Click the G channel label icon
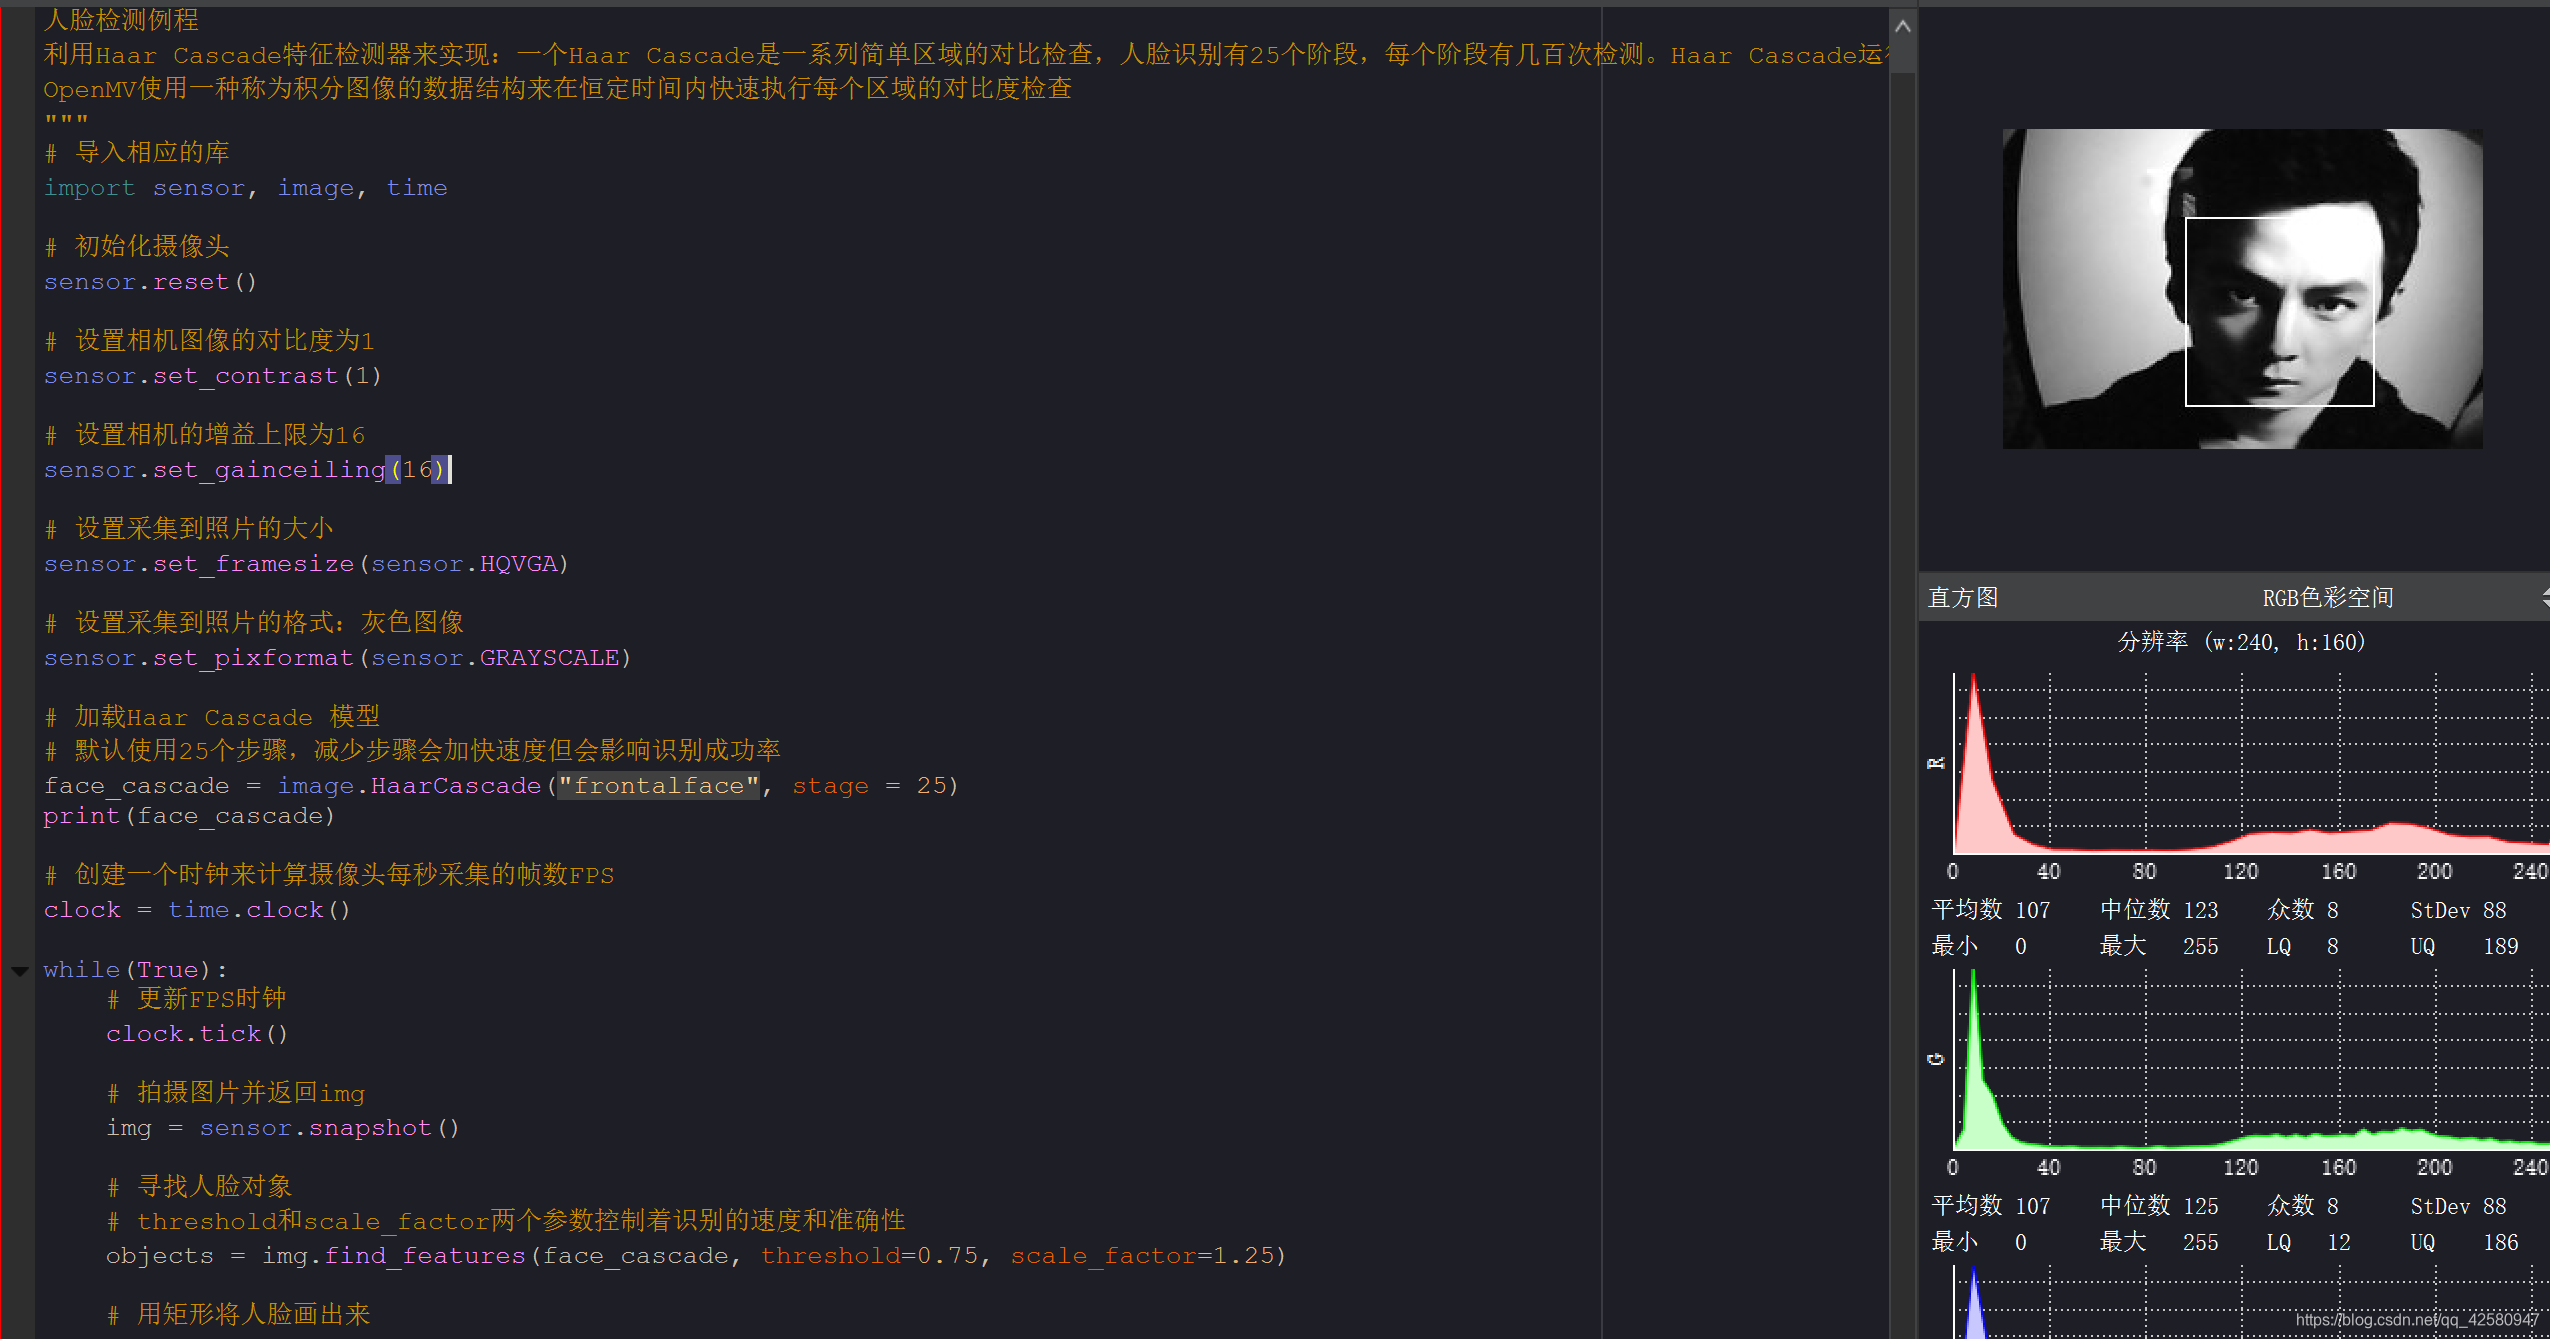The height and width of the screenshot is (1339, 2550). 1936,1059
